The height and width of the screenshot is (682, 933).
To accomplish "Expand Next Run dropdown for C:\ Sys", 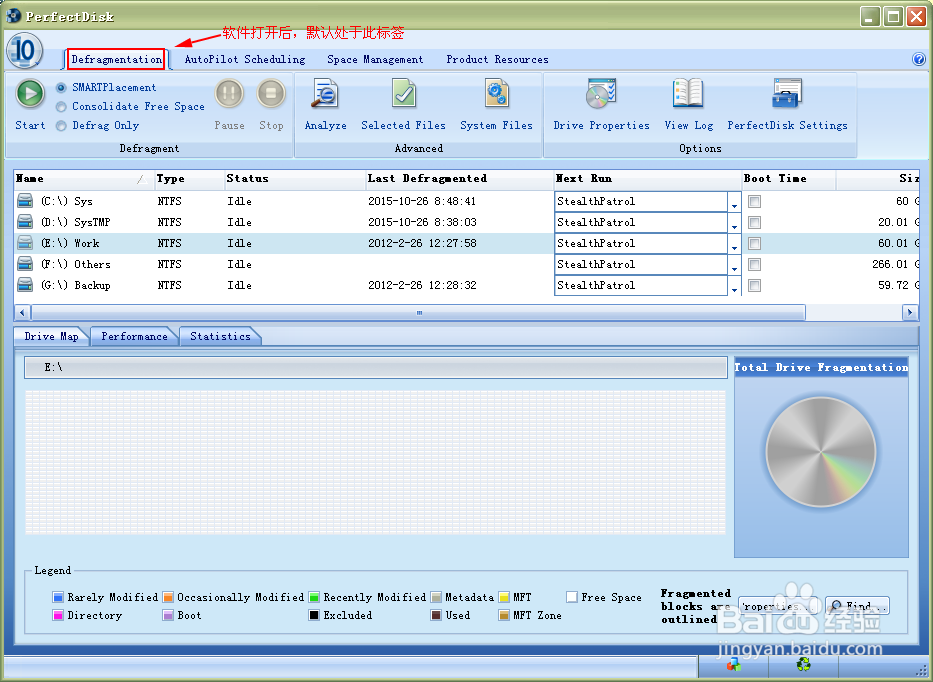I will [x=734, y=202].
